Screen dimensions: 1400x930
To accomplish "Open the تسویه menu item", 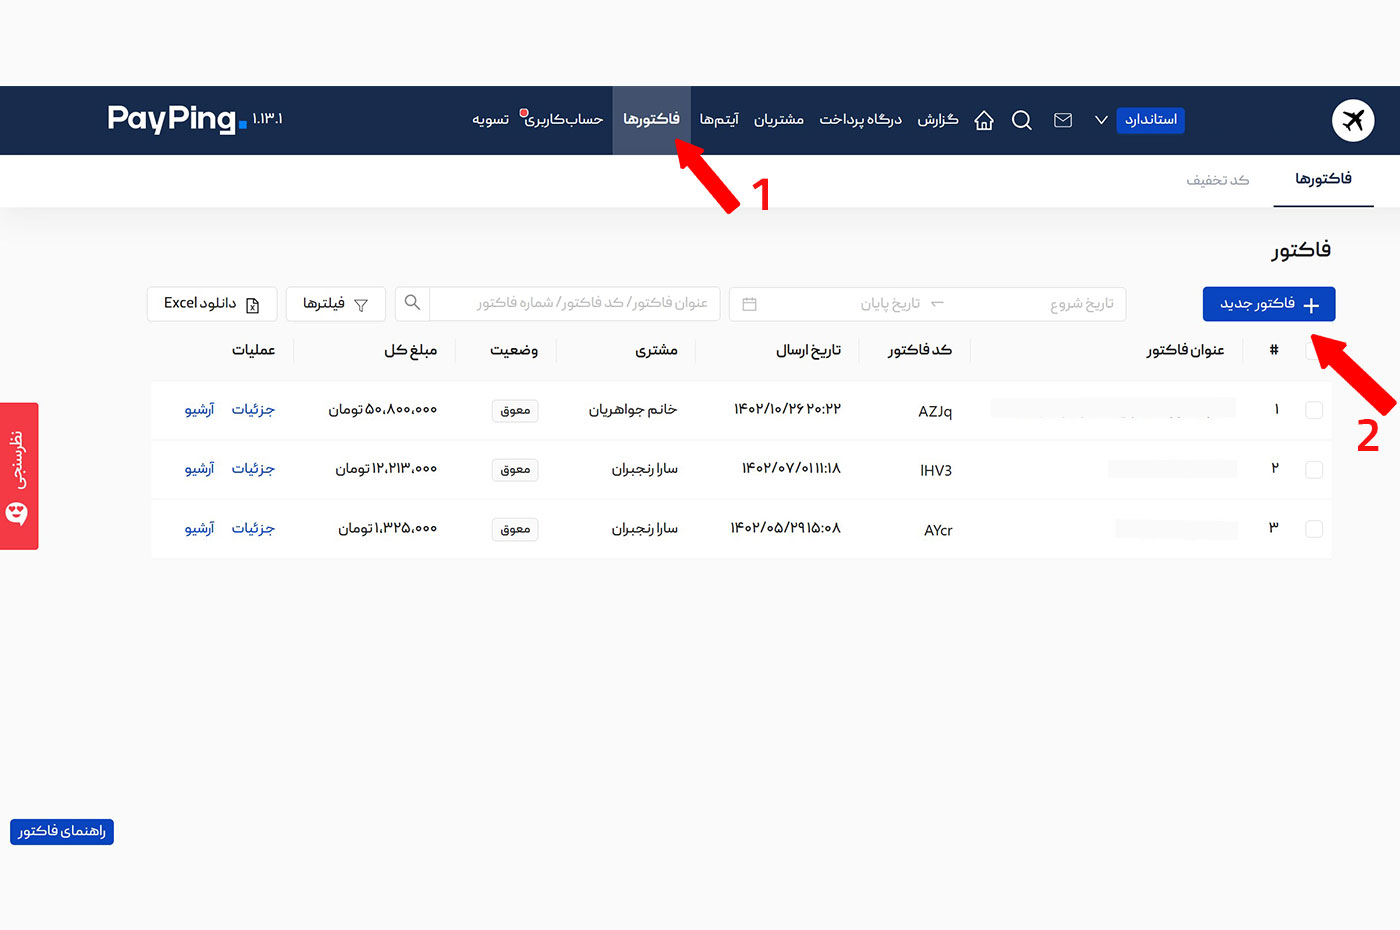I will [490, 120].
